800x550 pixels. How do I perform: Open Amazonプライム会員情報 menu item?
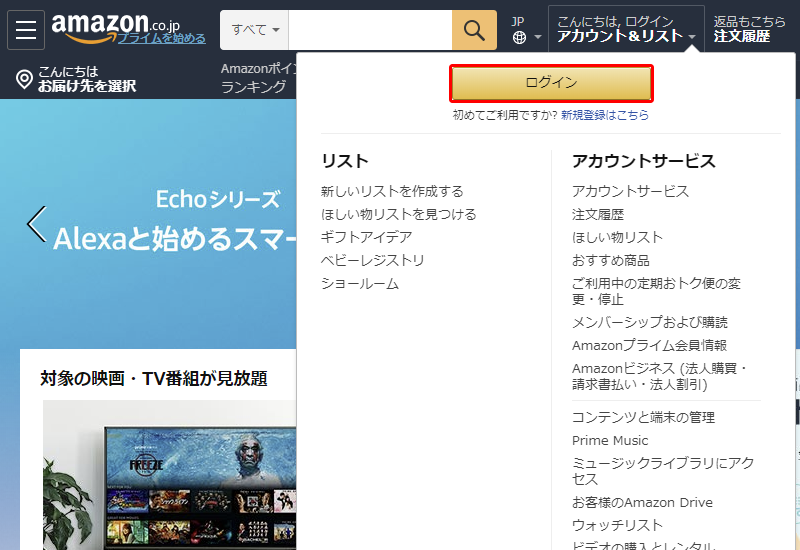coord(649,345)
